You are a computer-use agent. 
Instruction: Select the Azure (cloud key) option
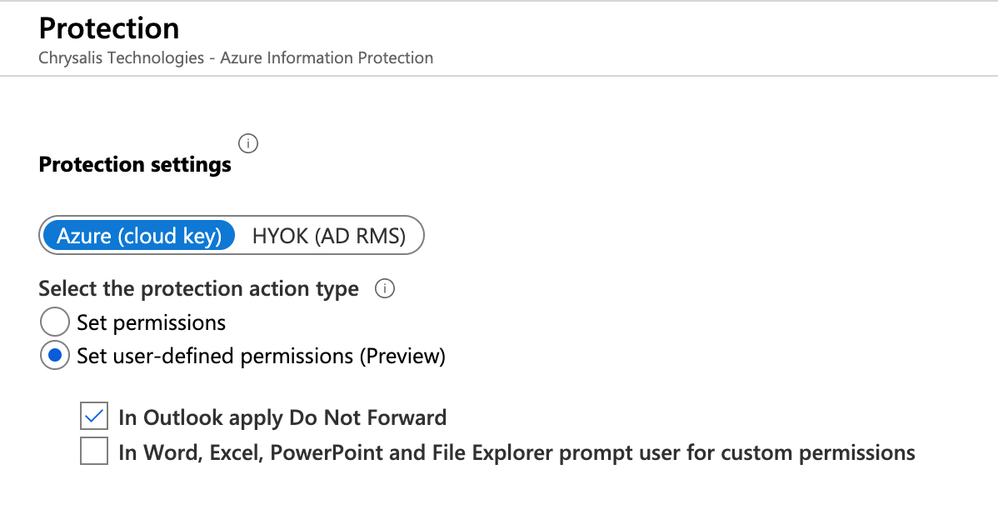(139, 236)
